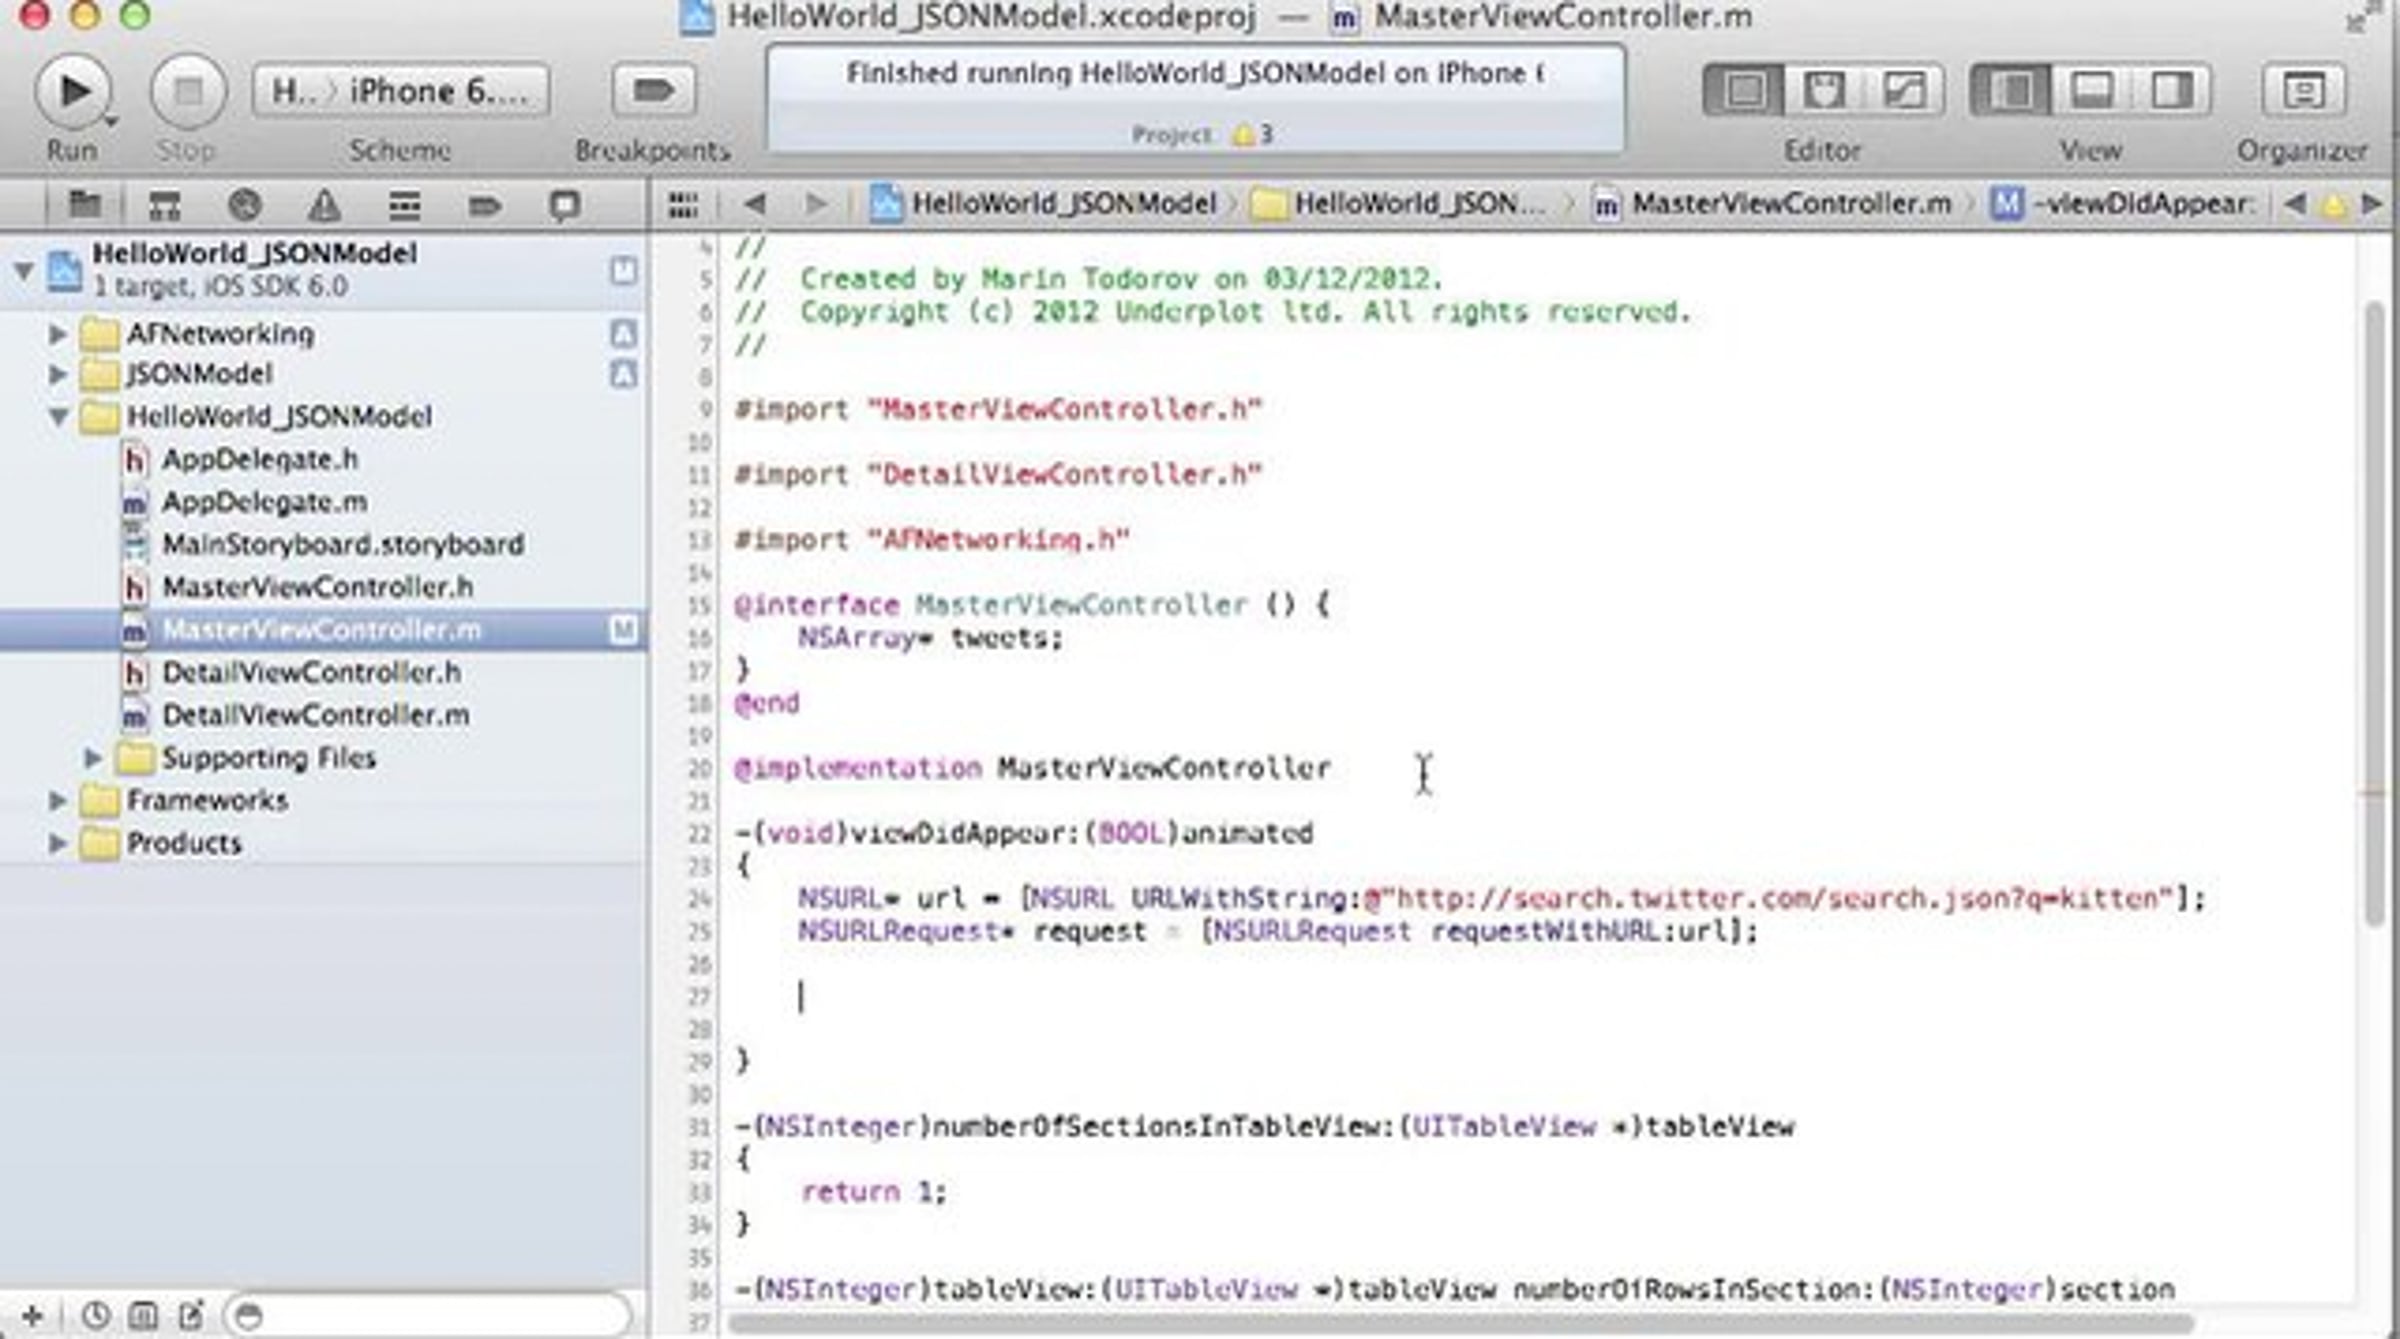Open the Organizer window
The width and height of the screenshot is (2400, 1339).
2303,91
